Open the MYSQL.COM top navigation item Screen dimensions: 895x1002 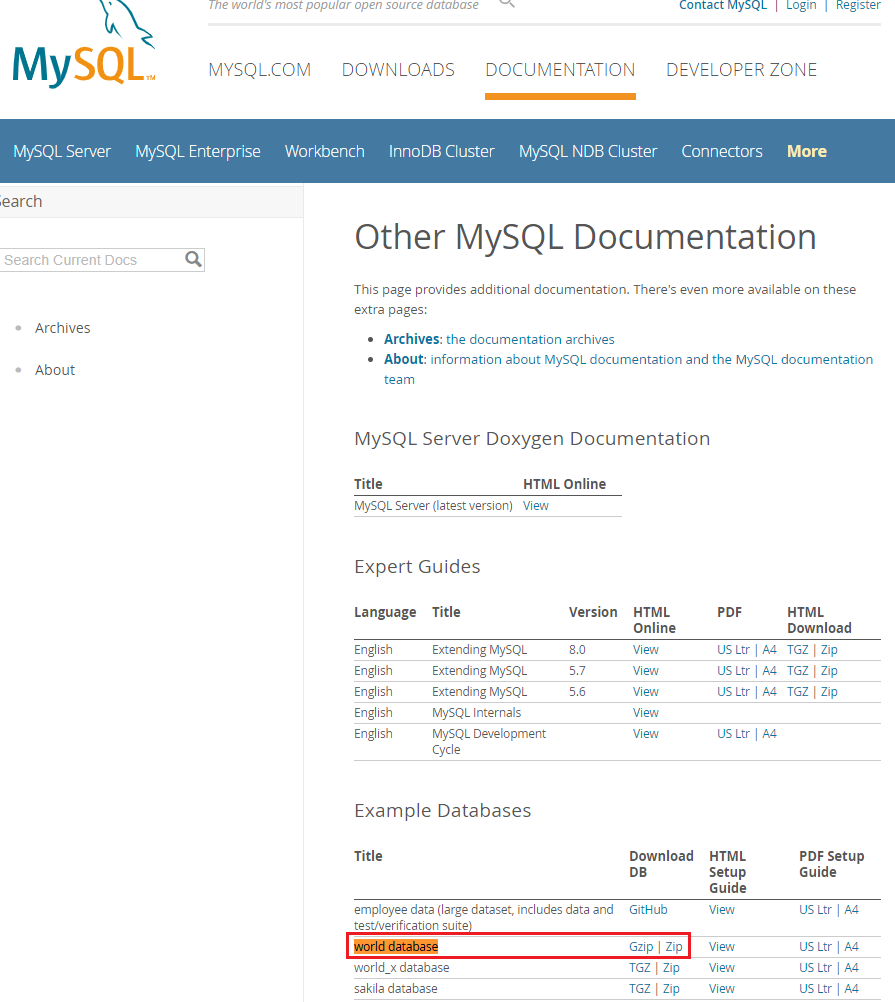click(259, 70)
